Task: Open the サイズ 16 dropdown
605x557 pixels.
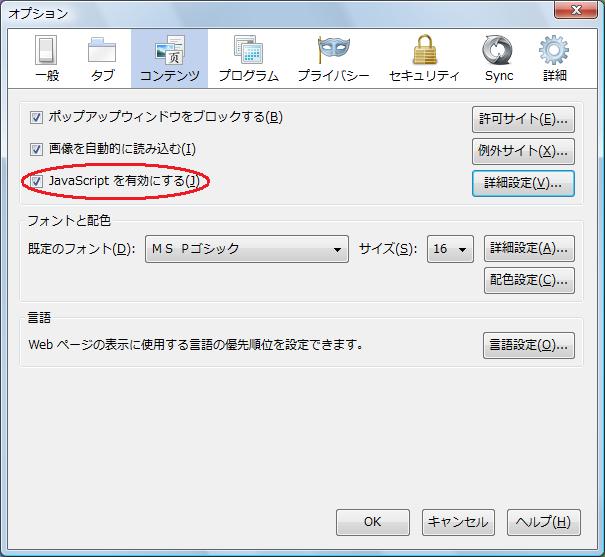Action: point(450,249)
